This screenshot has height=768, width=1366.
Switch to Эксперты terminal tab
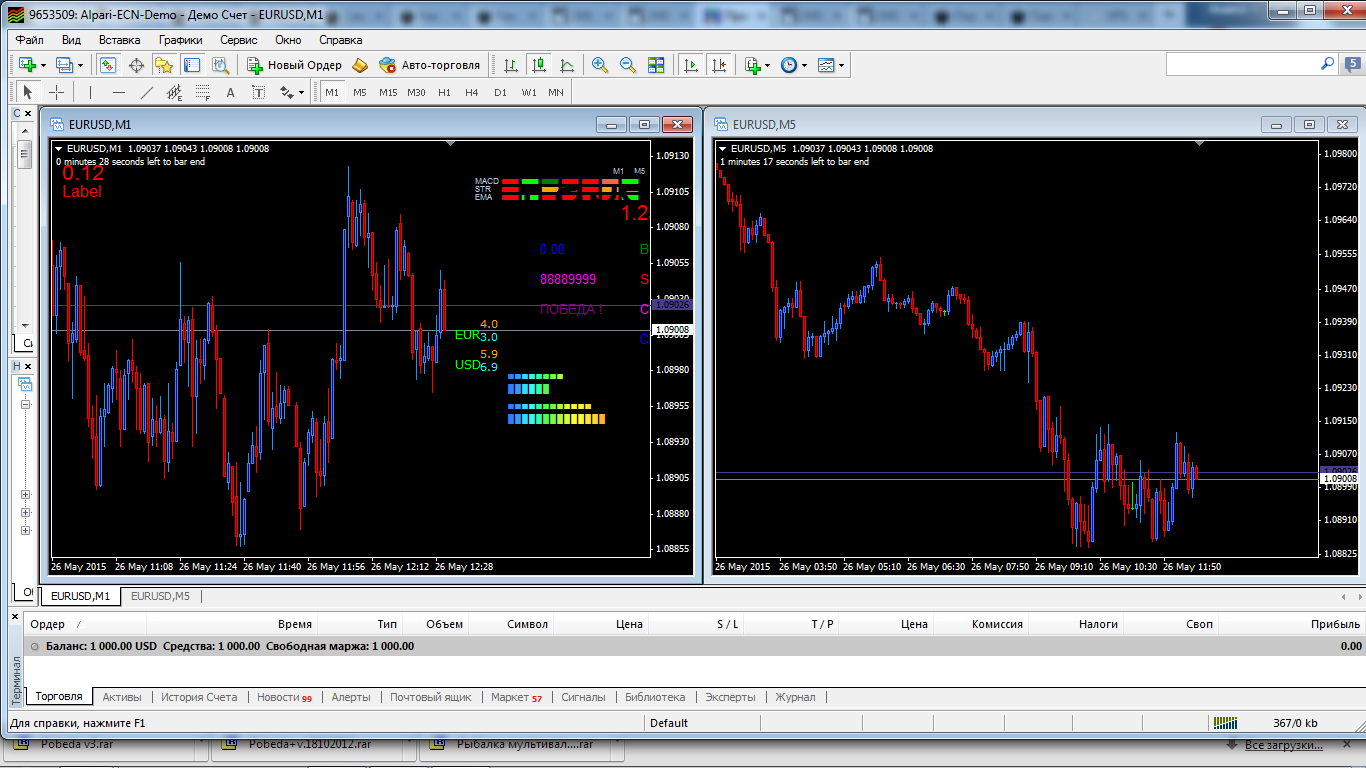click(731, 697)
